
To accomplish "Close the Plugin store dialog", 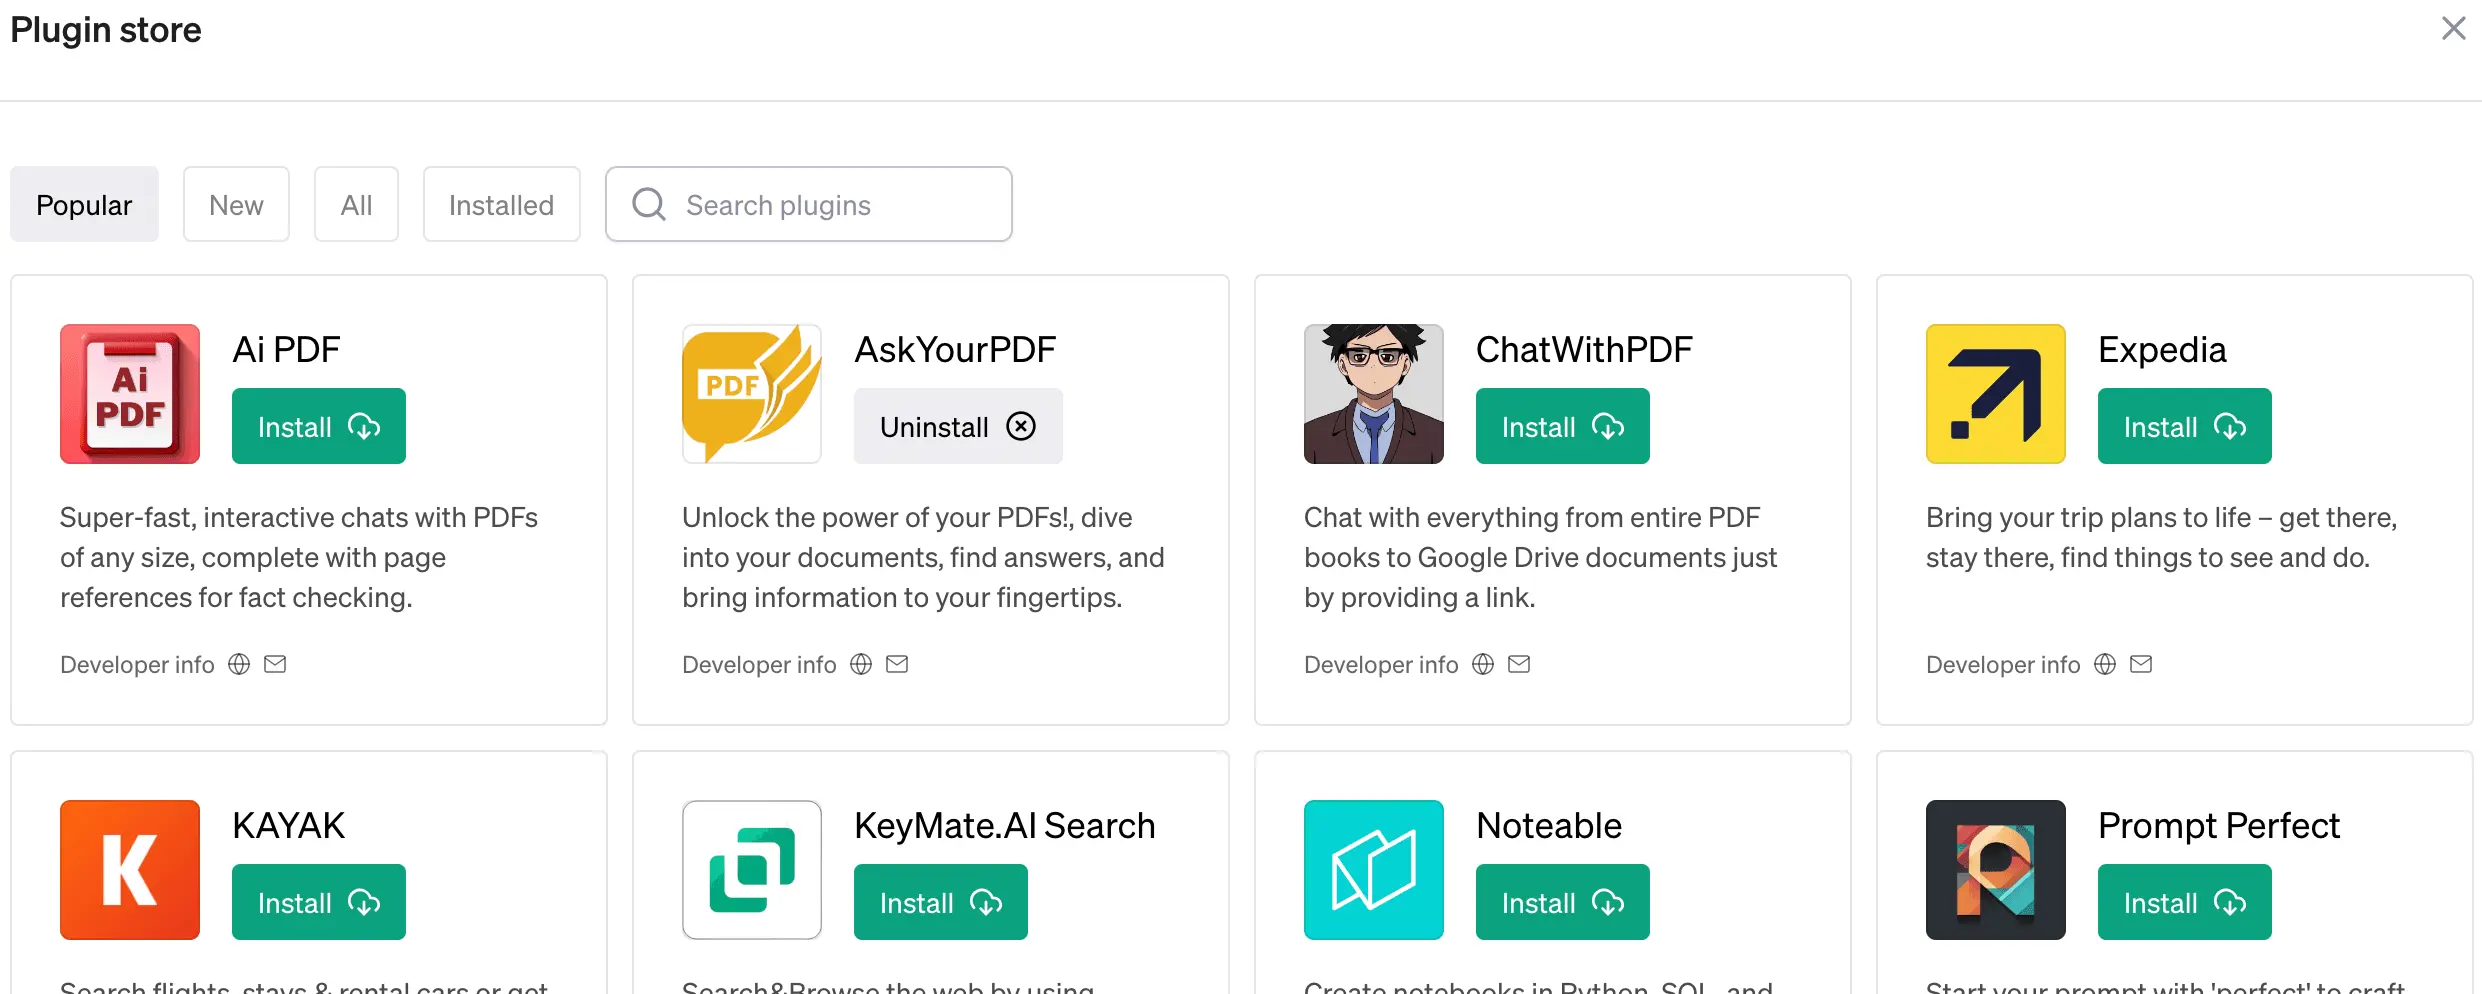I will pos(2453,28).
